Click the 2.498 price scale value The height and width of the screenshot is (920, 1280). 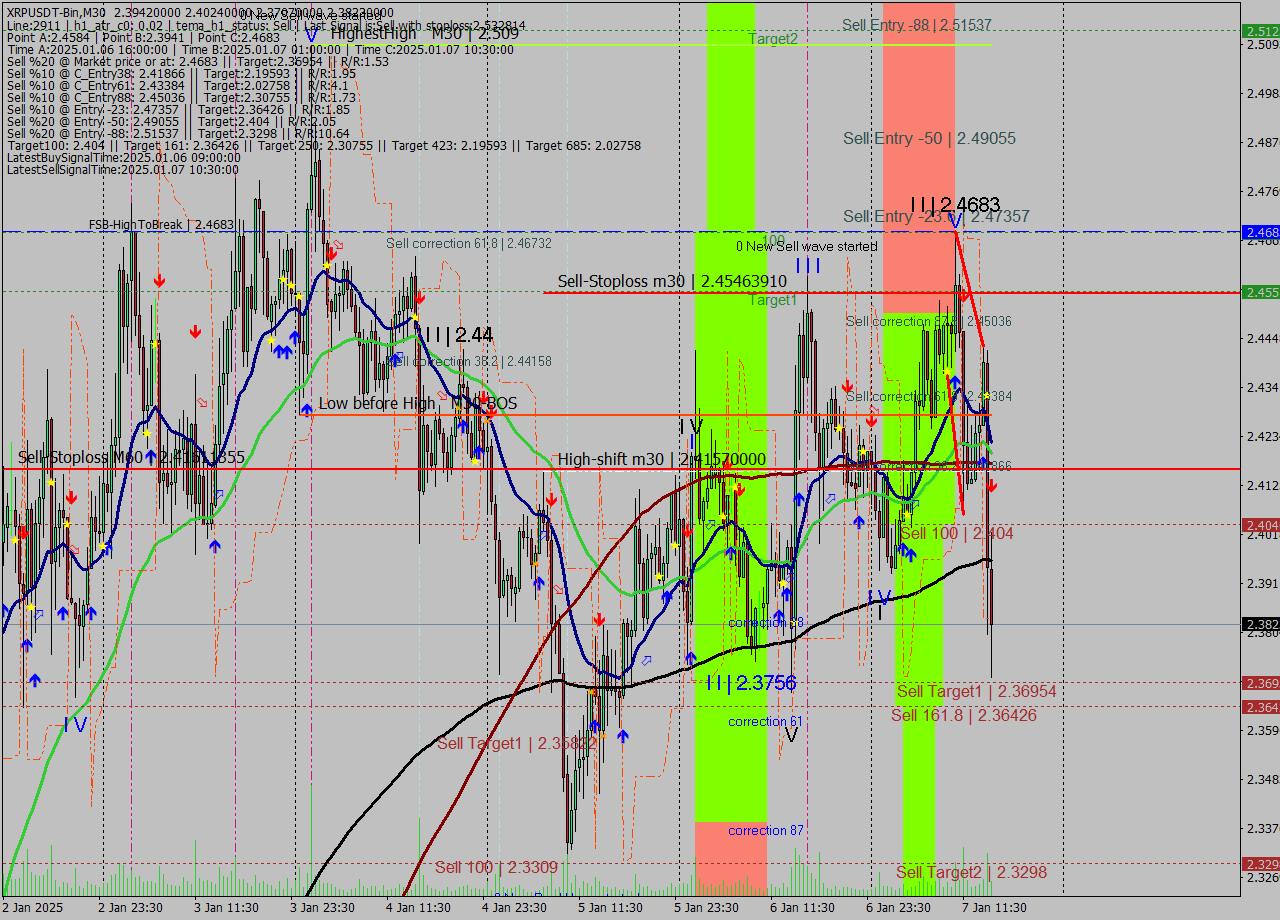(1263, 93)
